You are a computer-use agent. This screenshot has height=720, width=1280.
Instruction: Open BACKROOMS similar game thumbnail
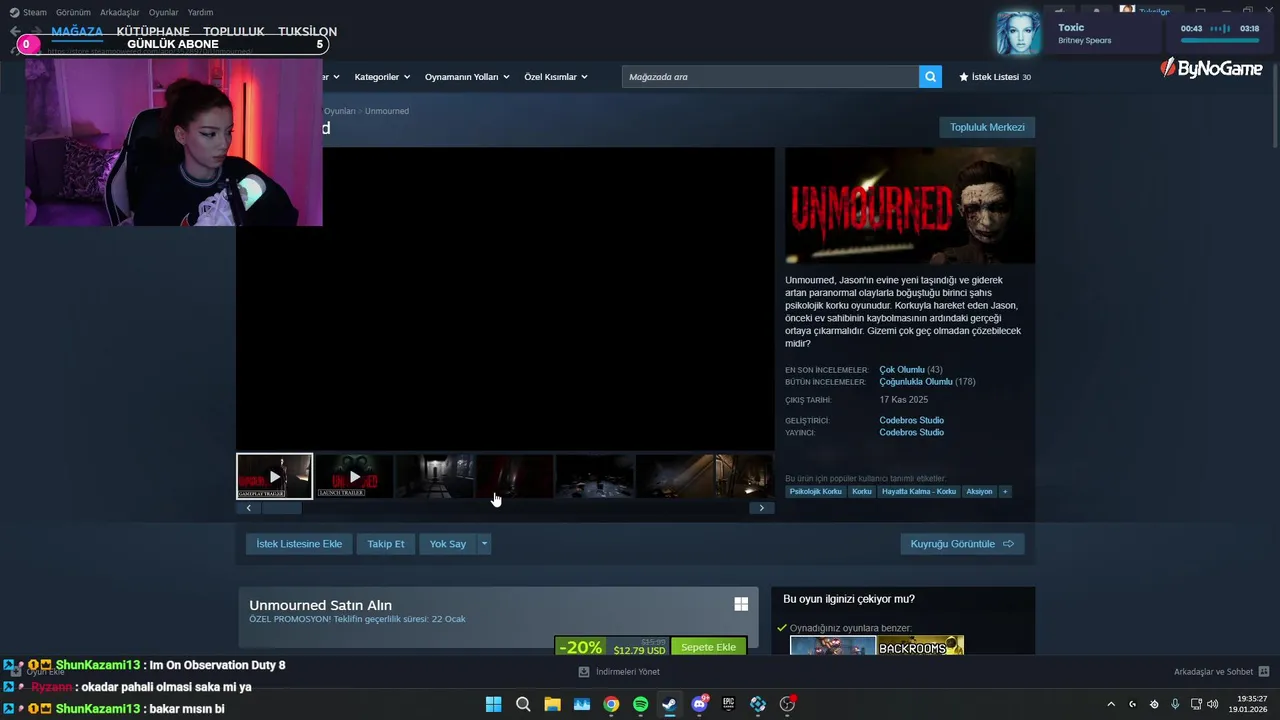coord(921,646)
